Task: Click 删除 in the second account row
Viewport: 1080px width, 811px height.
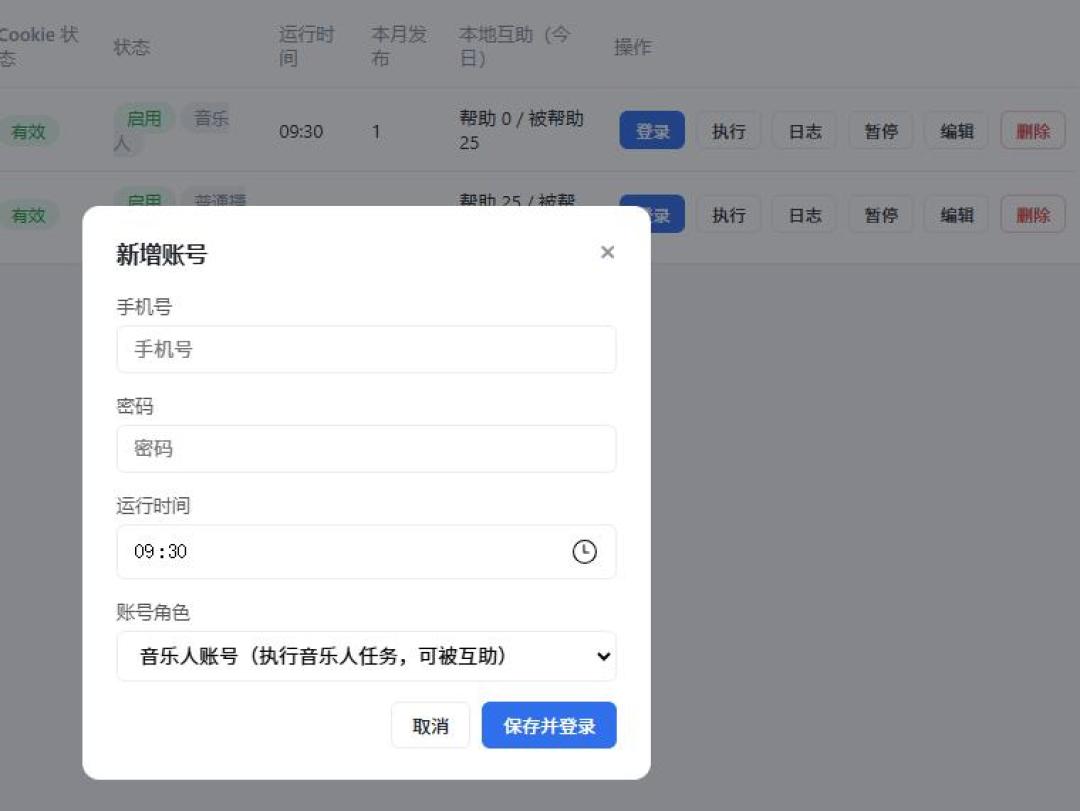Action: pos(1033,214)
